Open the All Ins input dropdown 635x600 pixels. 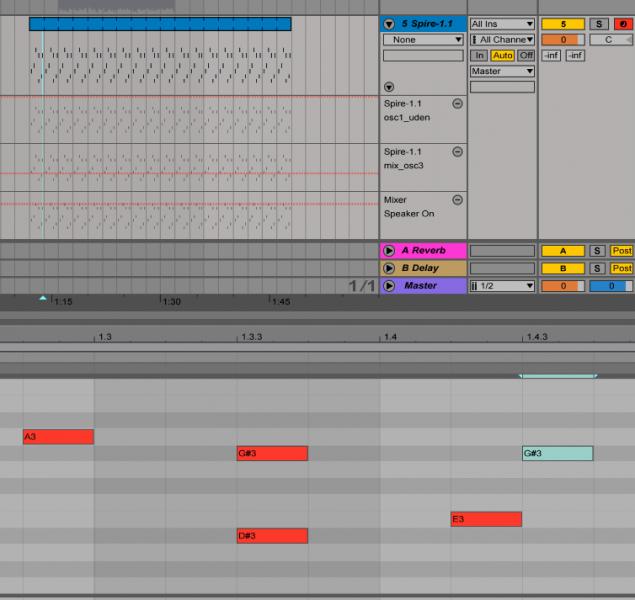coord(502,24)
